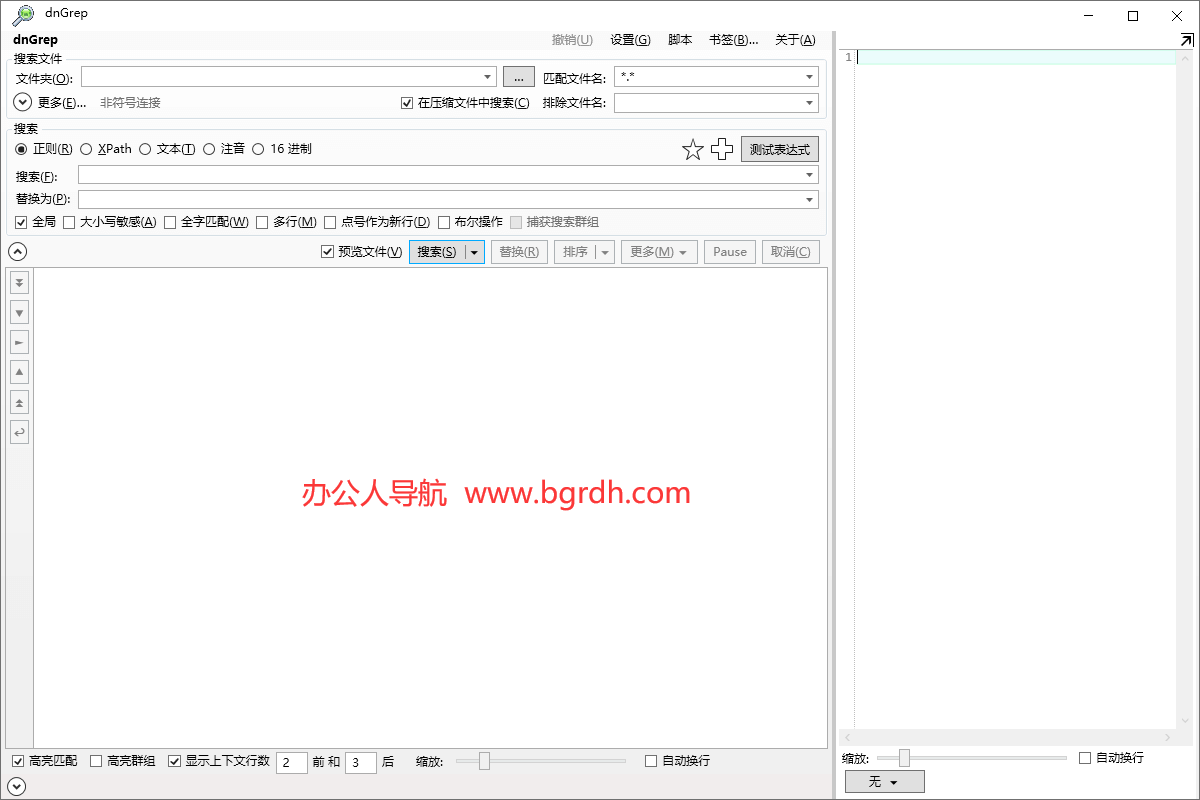1200x800 pixels.
Task: Click the 测试表达式 button
Action: click(780, 150)
